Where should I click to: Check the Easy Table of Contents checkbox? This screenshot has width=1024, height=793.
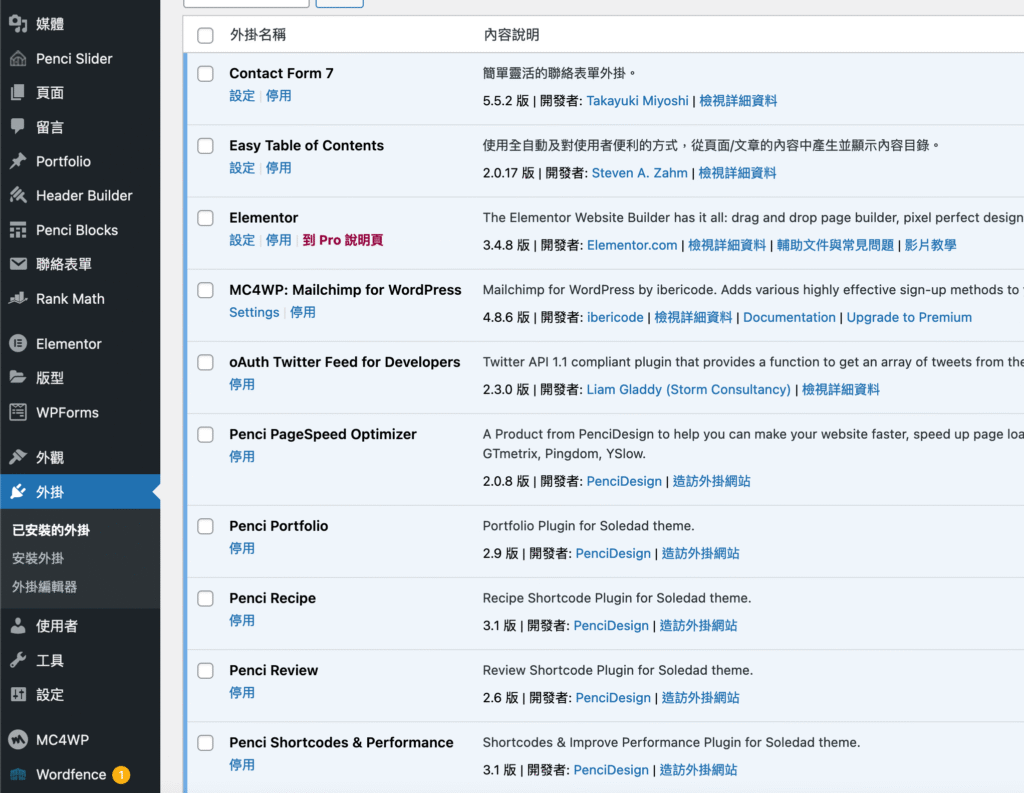coord(206,146)
